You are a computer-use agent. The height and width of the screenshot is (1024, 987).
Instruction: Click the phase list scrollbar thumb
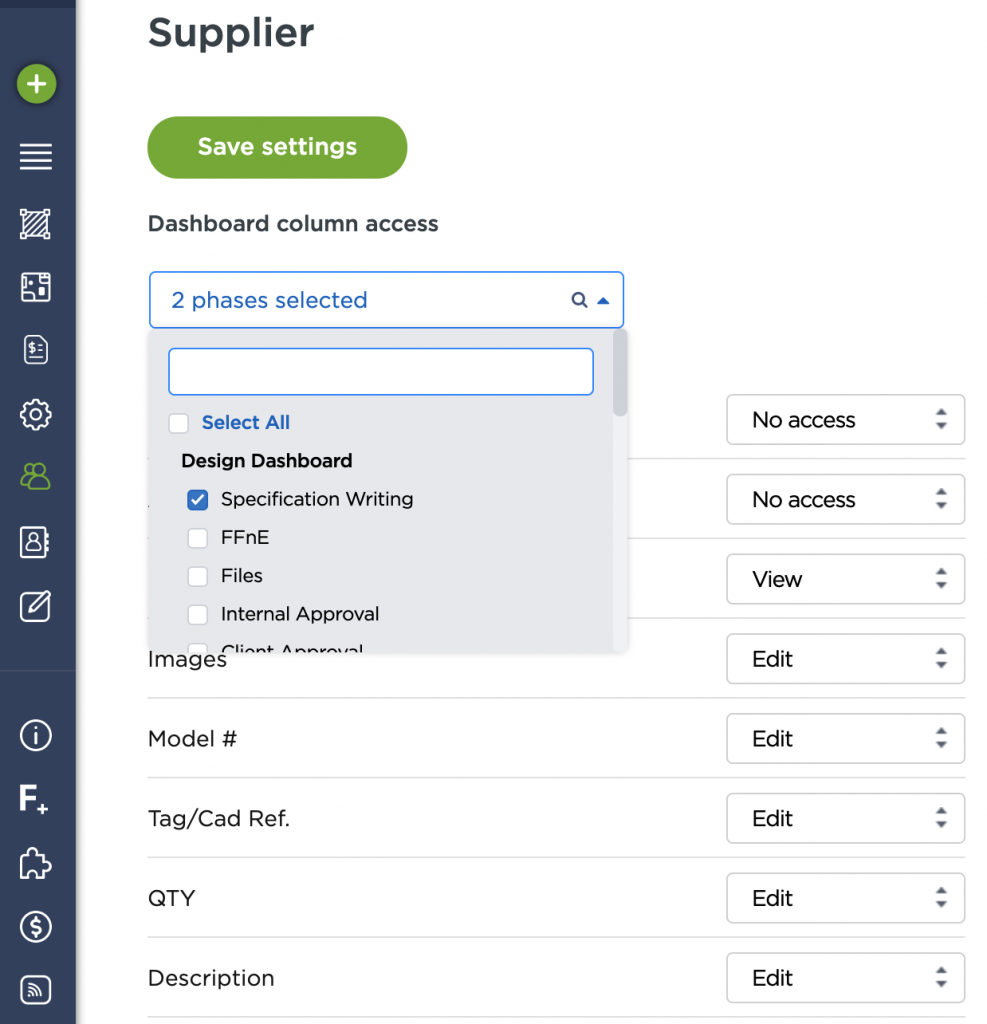(620, 373)
